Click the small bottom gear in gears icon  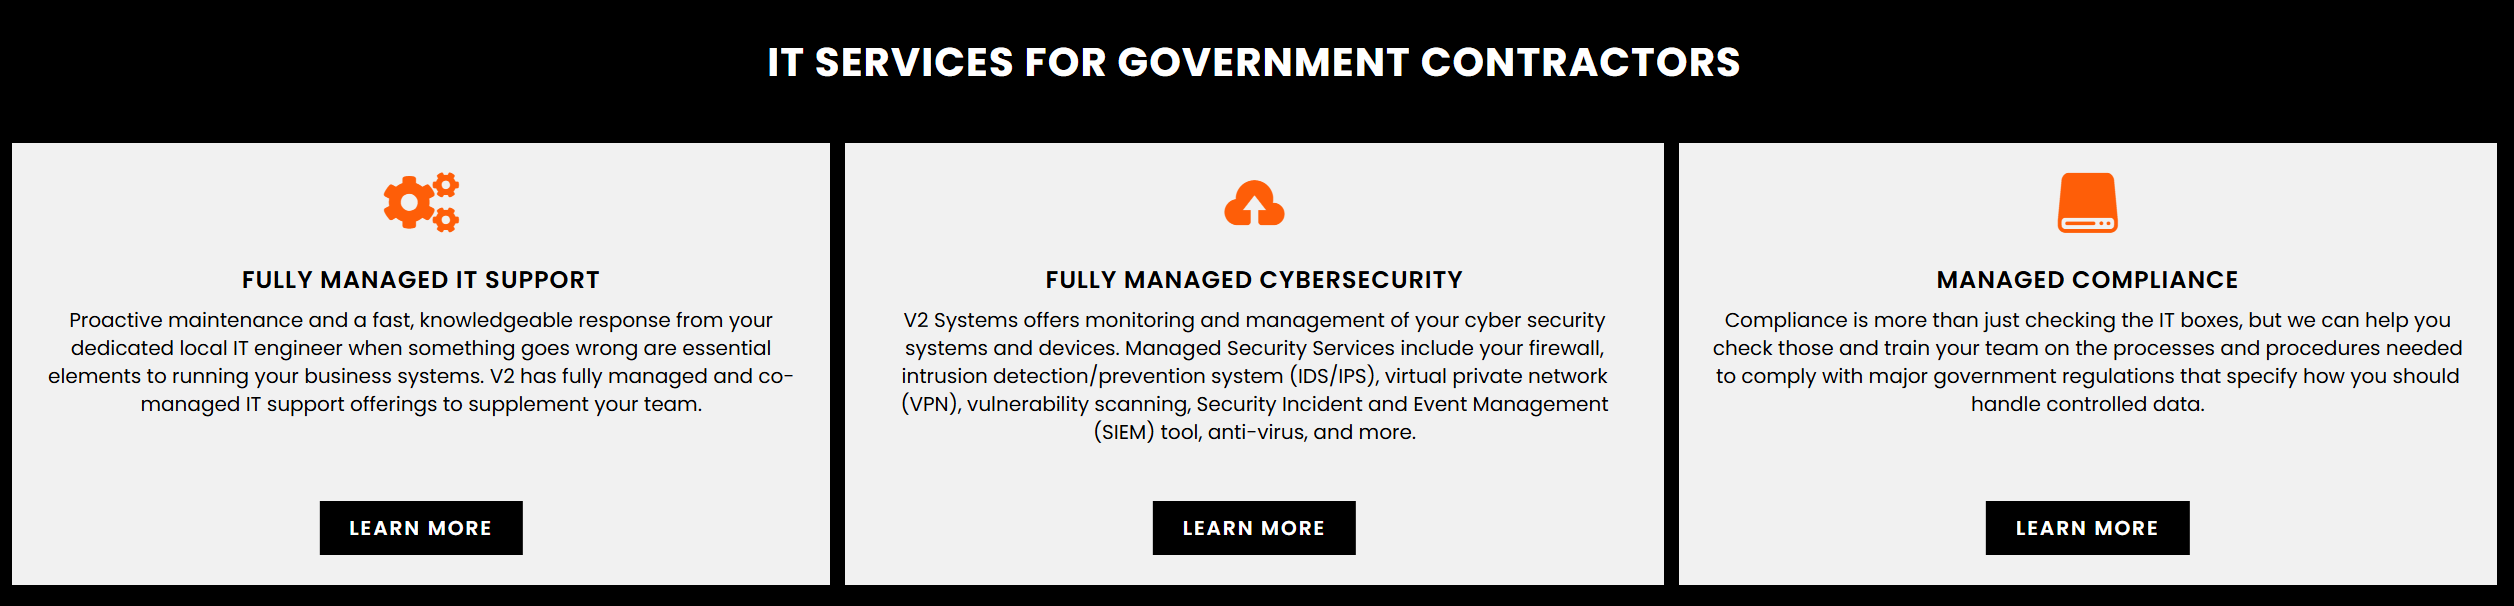pos(447,220)
